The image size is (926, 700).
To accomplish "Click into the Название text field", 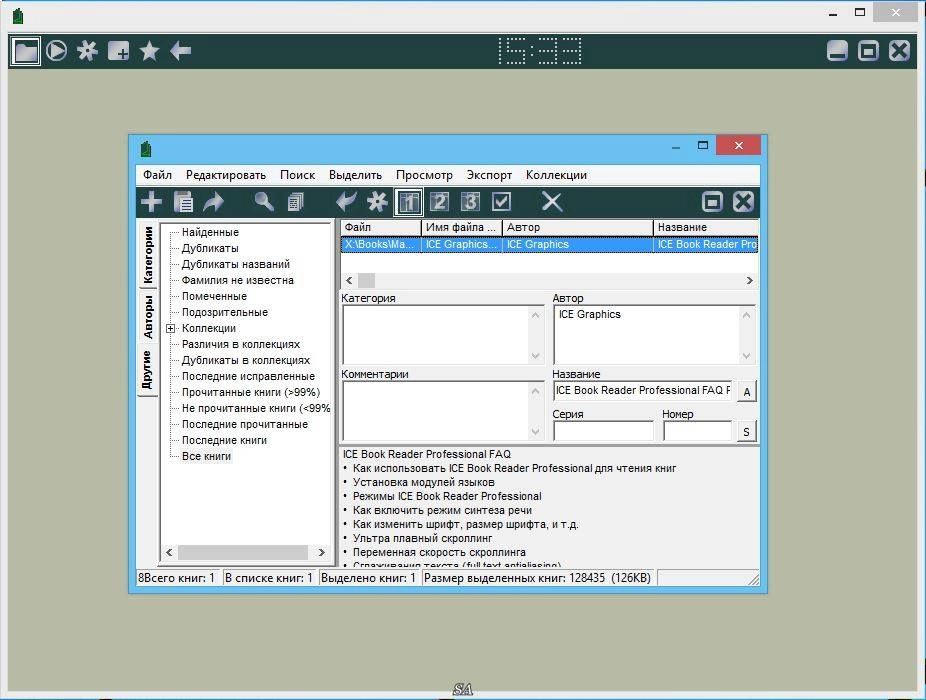I will 643,390.
